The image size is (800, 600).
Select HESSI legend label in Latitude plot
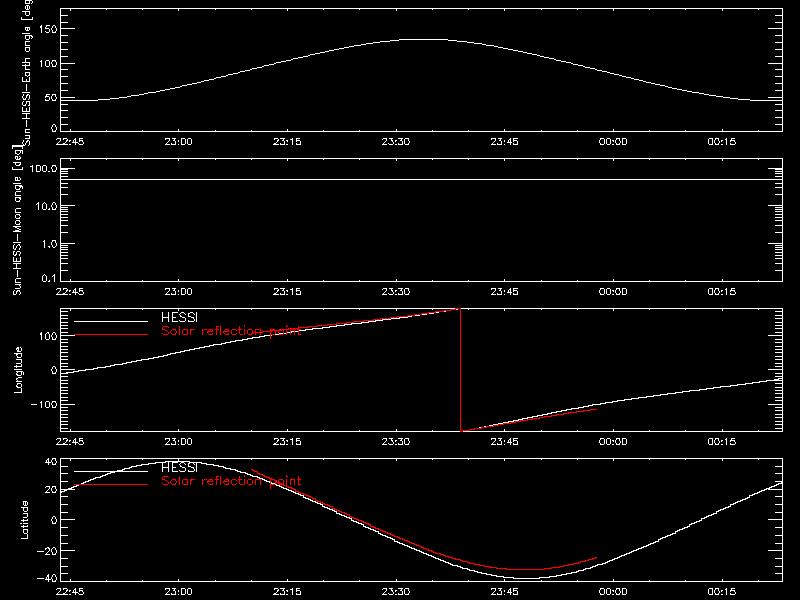pyautogui.click(x=179, y=467)
